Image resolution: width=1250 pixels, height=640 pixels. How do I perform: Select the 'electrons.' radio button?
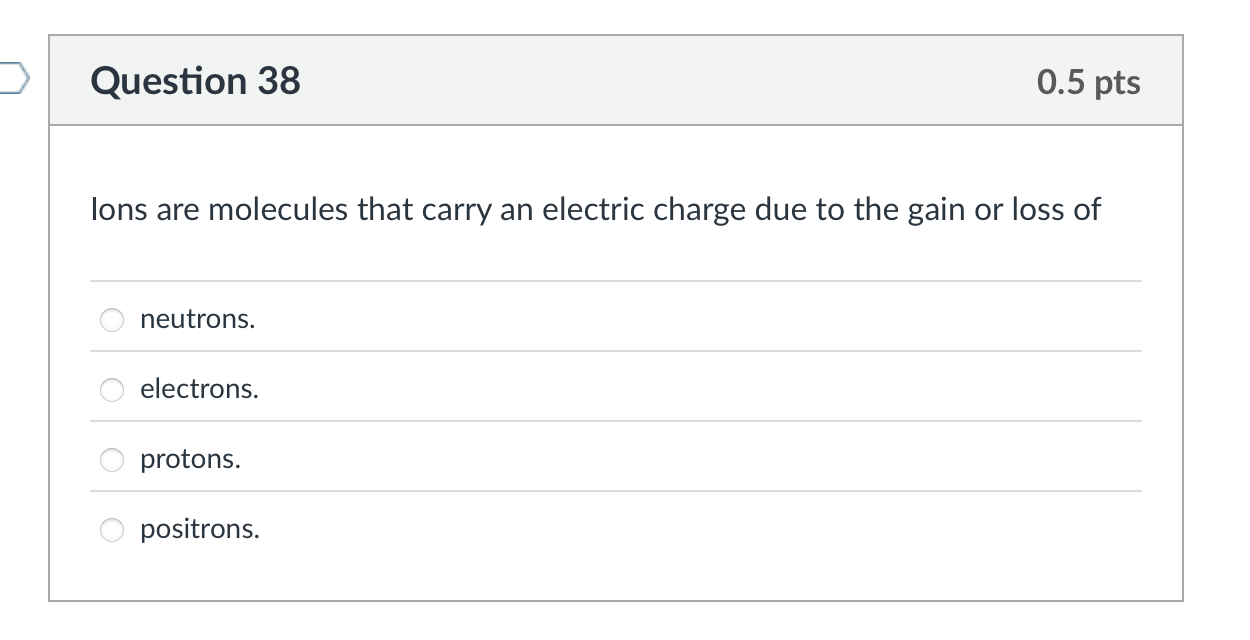click(x=111, y=390)
